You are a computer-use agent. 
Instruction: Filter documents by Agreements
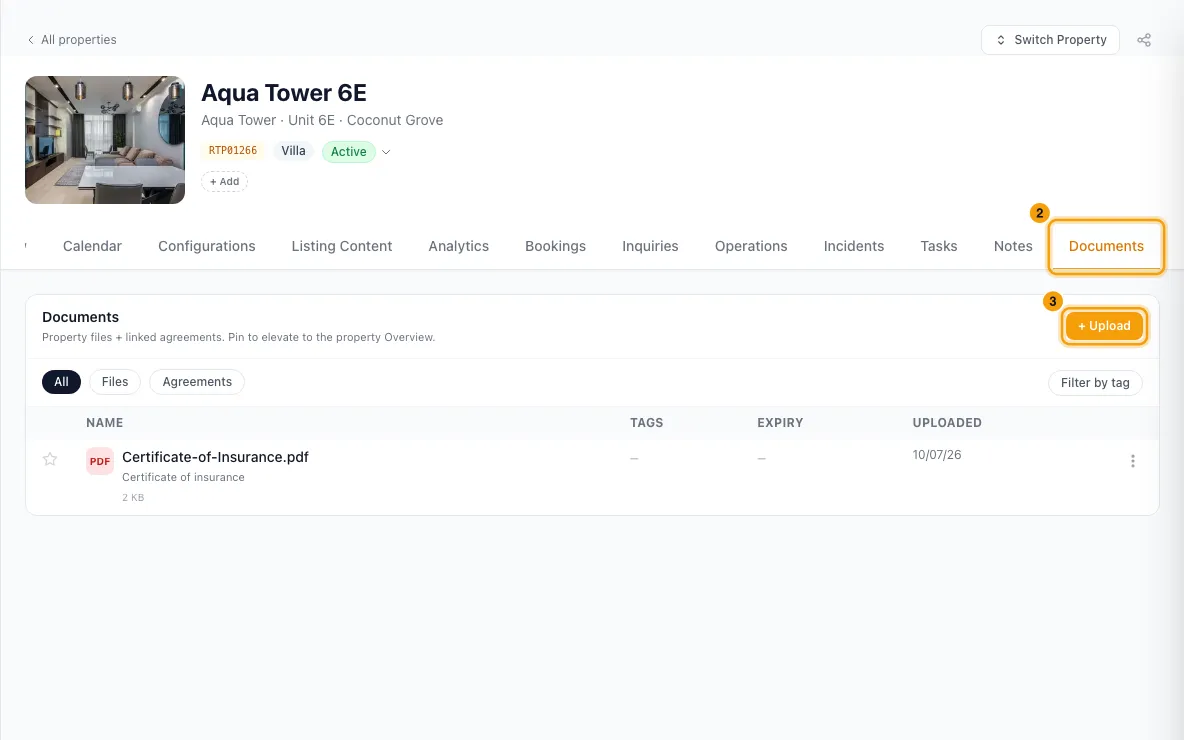[x=197, y=382]
